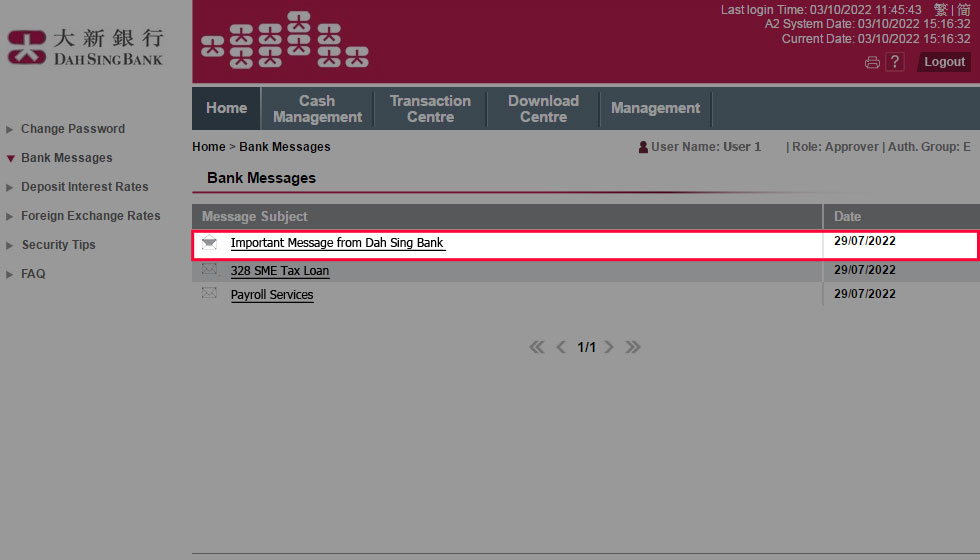Screen dimensions: 980x560
Task: Expand arrow beside FAQ
Action: point(9,274)
